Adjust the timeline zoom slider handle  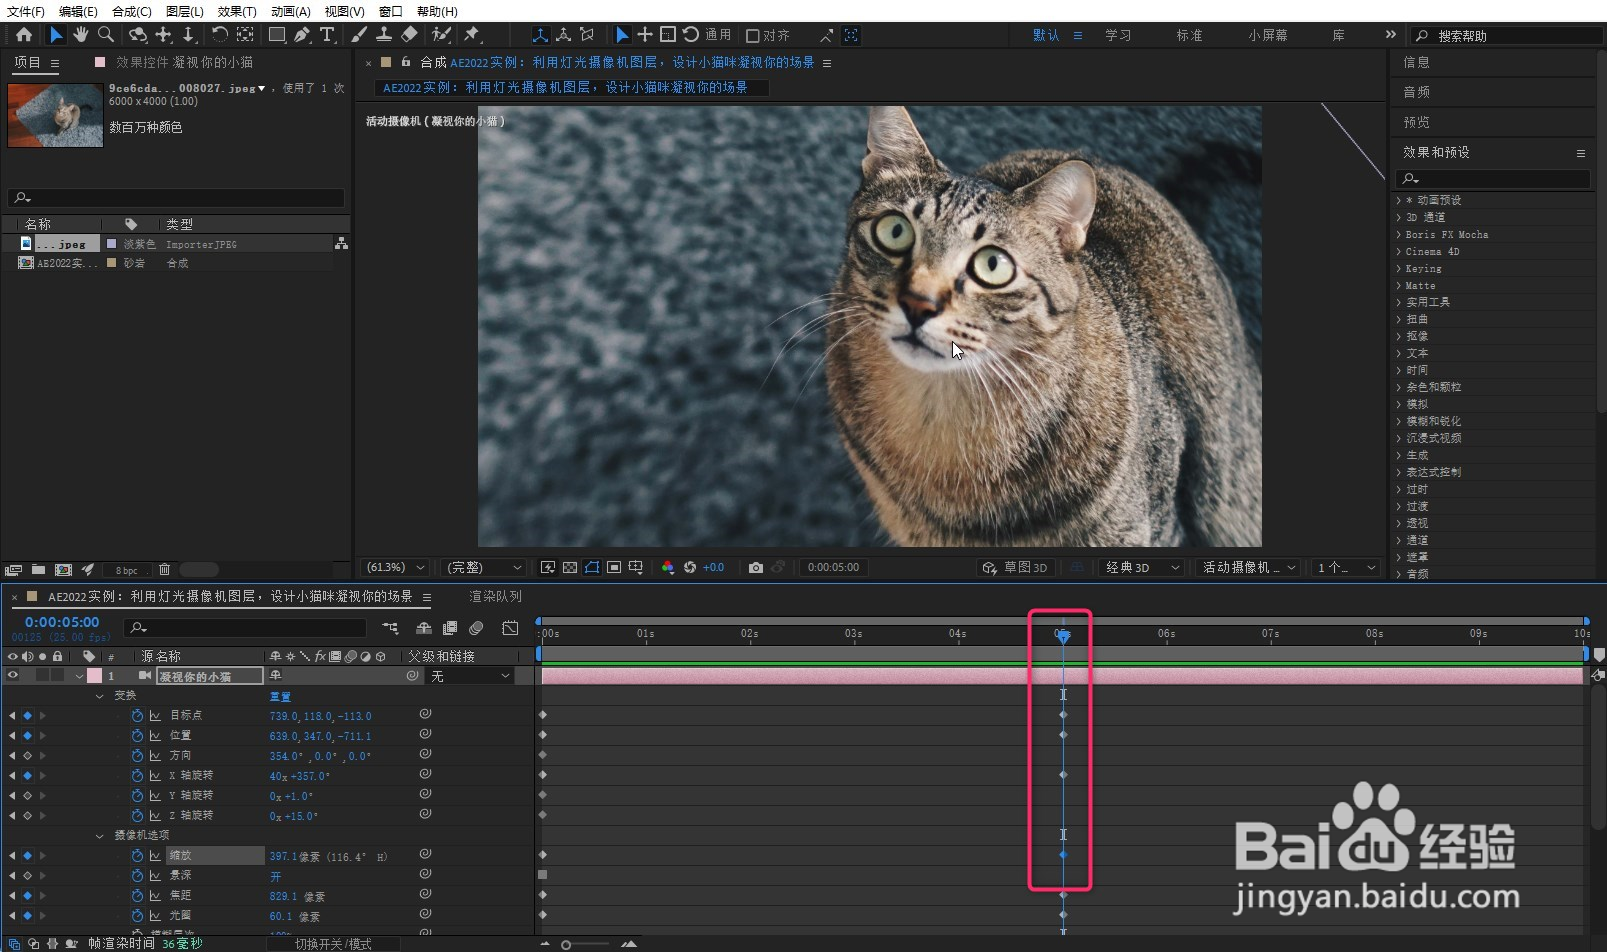coord(566,944)
